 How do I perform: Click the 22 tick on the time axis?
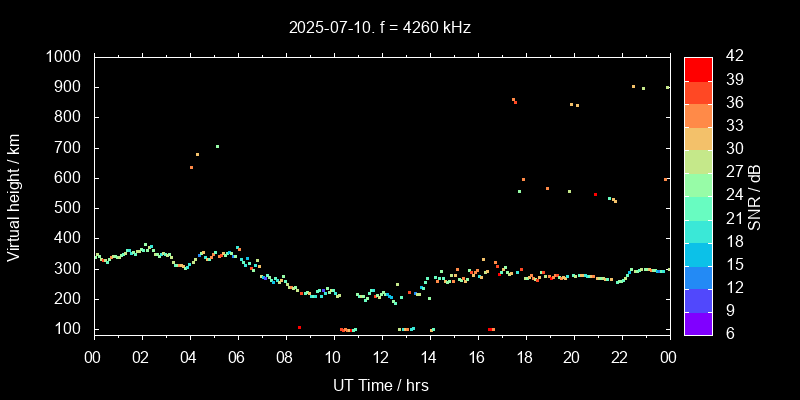620,358
